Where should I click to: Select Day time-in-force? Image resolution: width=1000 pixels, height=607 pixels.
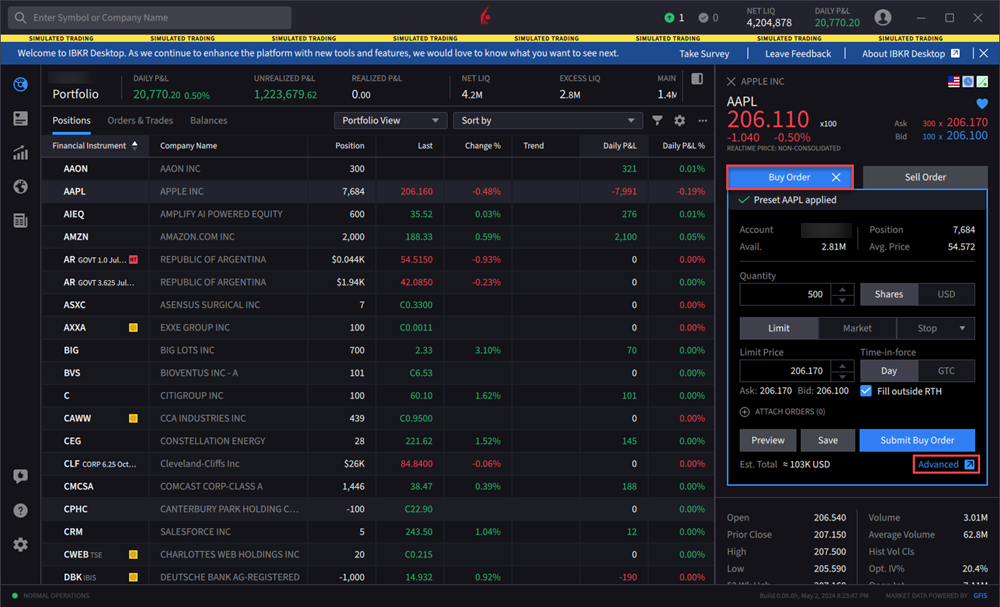pyautogui.click(x=889, y=370)
